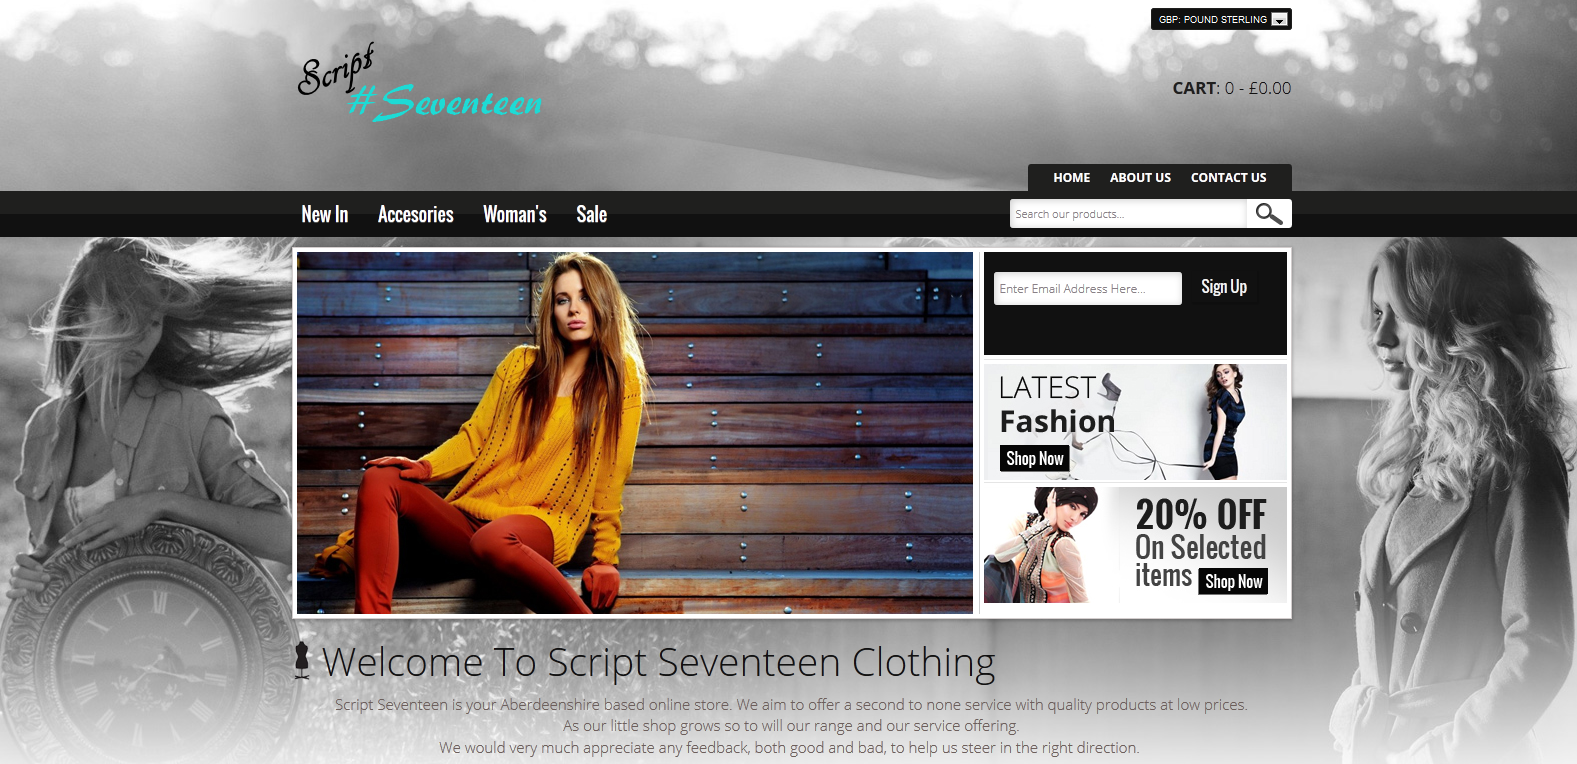Image resolution: width=1577 pixels, height=764 pixels.
Task: Select GBP: Pound Sterling currency selector
Action: [x=1212, y=20]
